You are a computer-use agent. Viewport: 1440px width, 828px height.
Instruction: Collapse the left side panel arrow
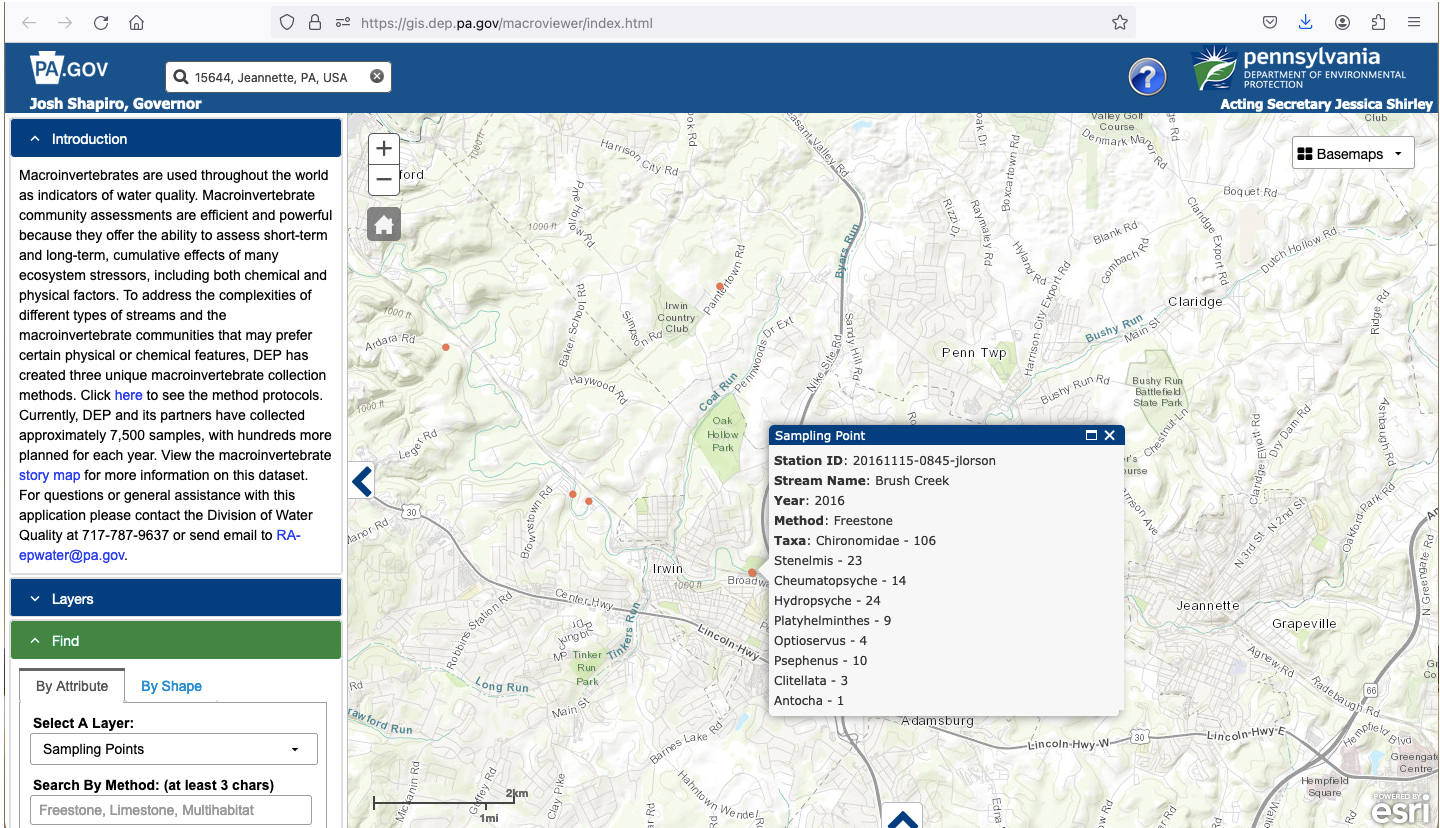tap(361, 481)
